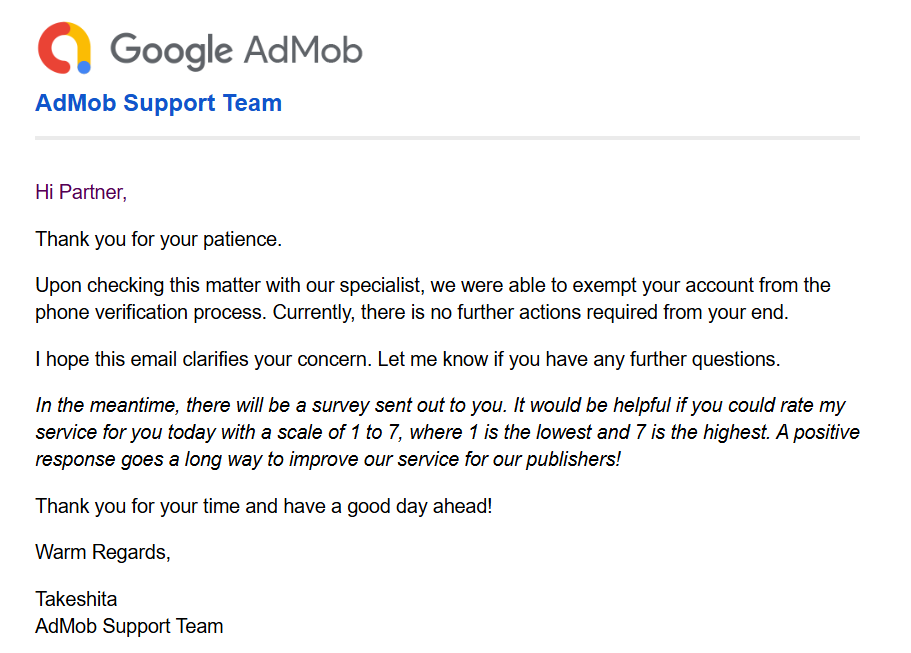This screenshot has height=653, width=911.
Task: Select the "Thank you for your patience." line
Action: (158, 239)
